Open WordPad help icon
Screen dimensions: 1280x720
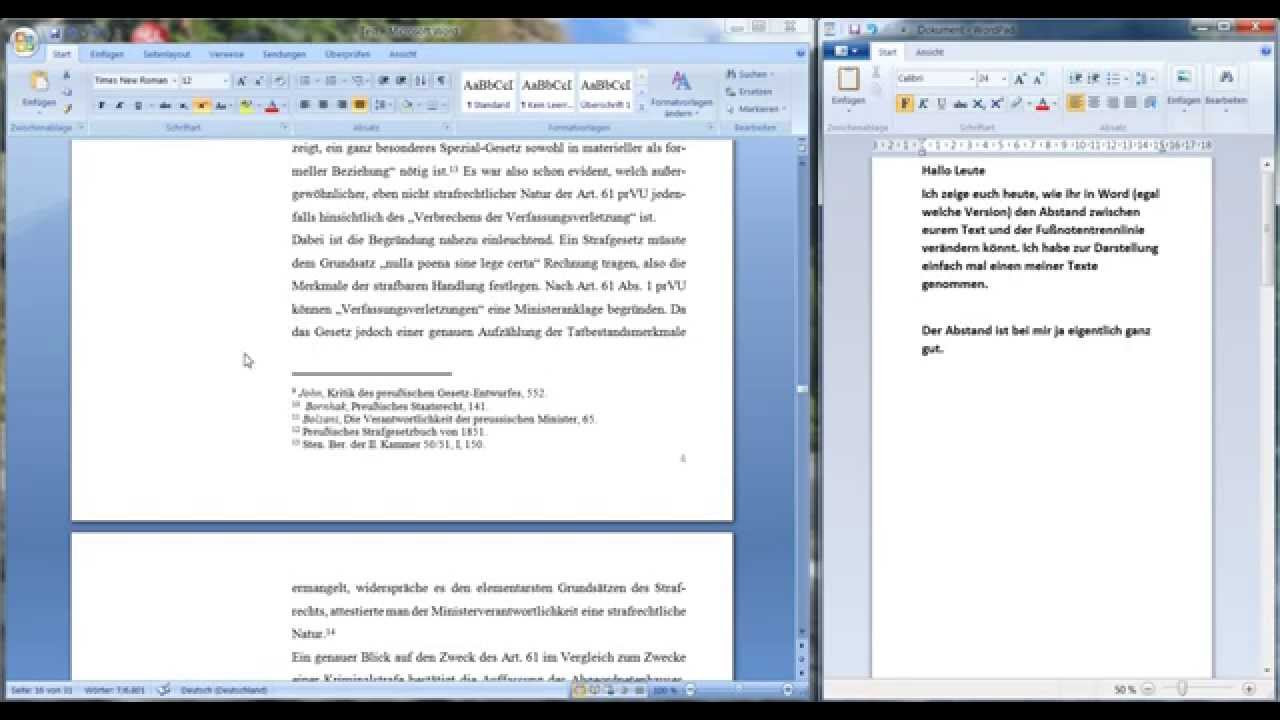[1267, 51]
